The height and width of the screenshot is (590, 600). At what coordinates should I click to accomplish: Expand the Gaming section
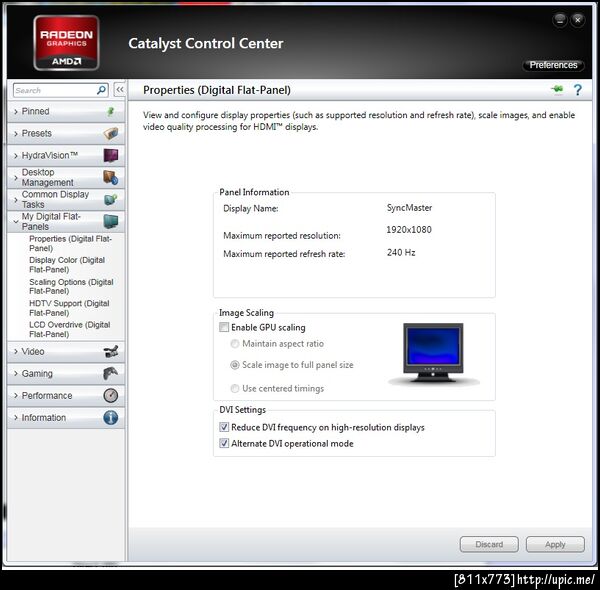(66, 373)
